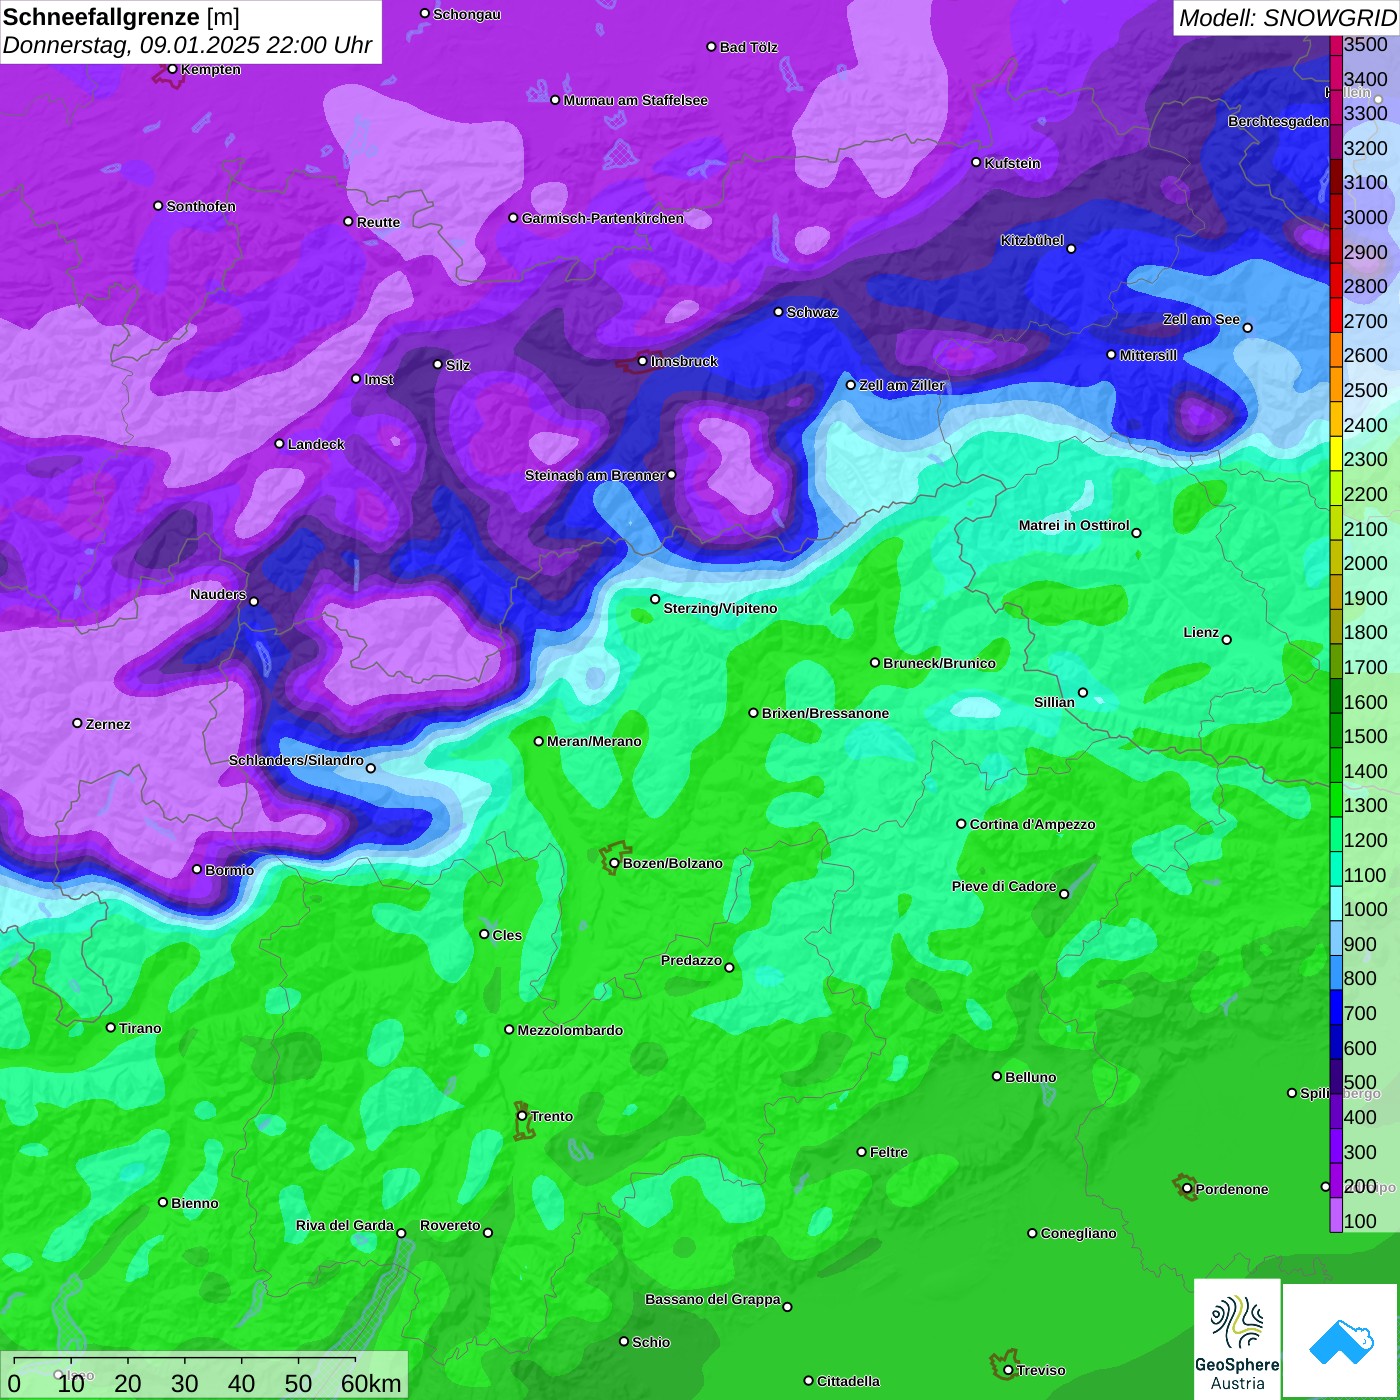Click the Rovereto label
The image size is (1400, 1400).
[x=450, y=1225]
